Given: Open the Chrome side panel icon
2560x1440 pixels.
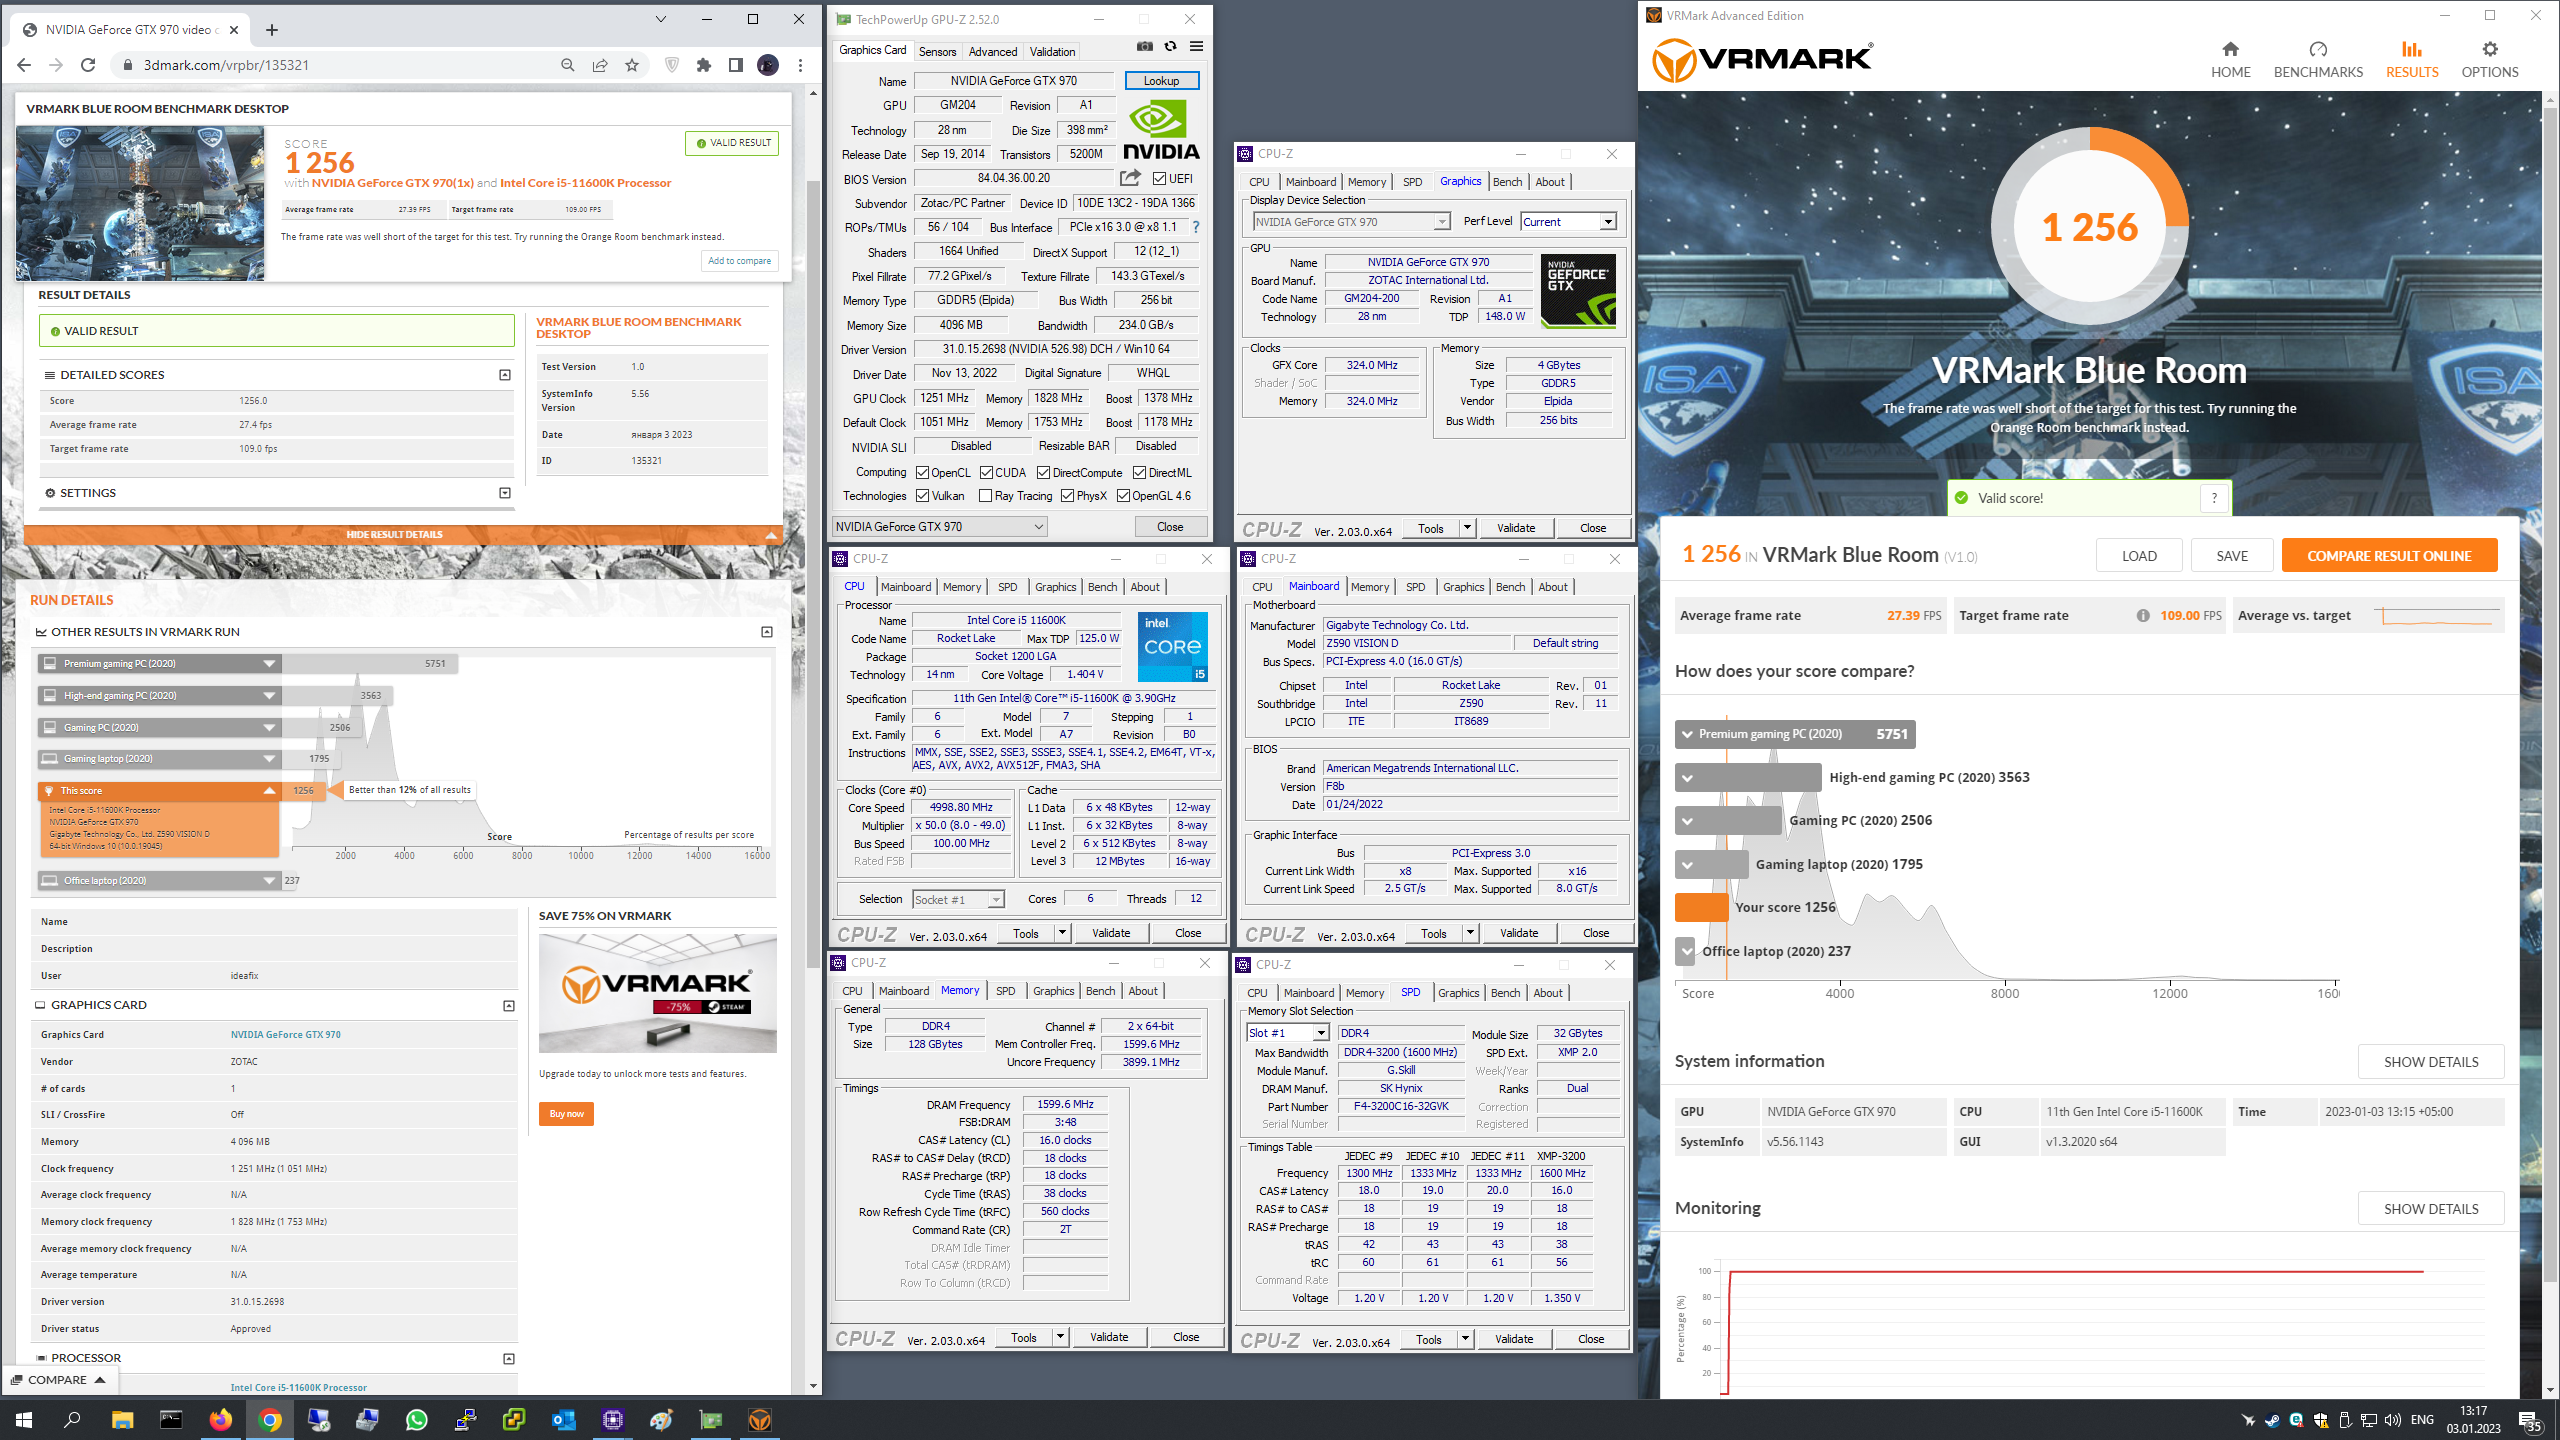Looking at the screenshot, I should (736, 65).
